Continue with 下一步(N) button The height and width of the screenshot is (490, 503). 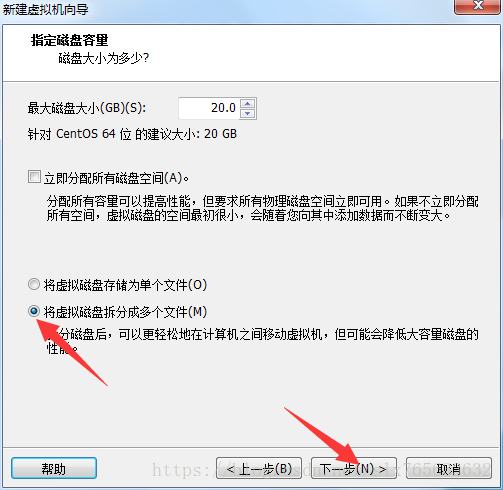pos(354,468)
